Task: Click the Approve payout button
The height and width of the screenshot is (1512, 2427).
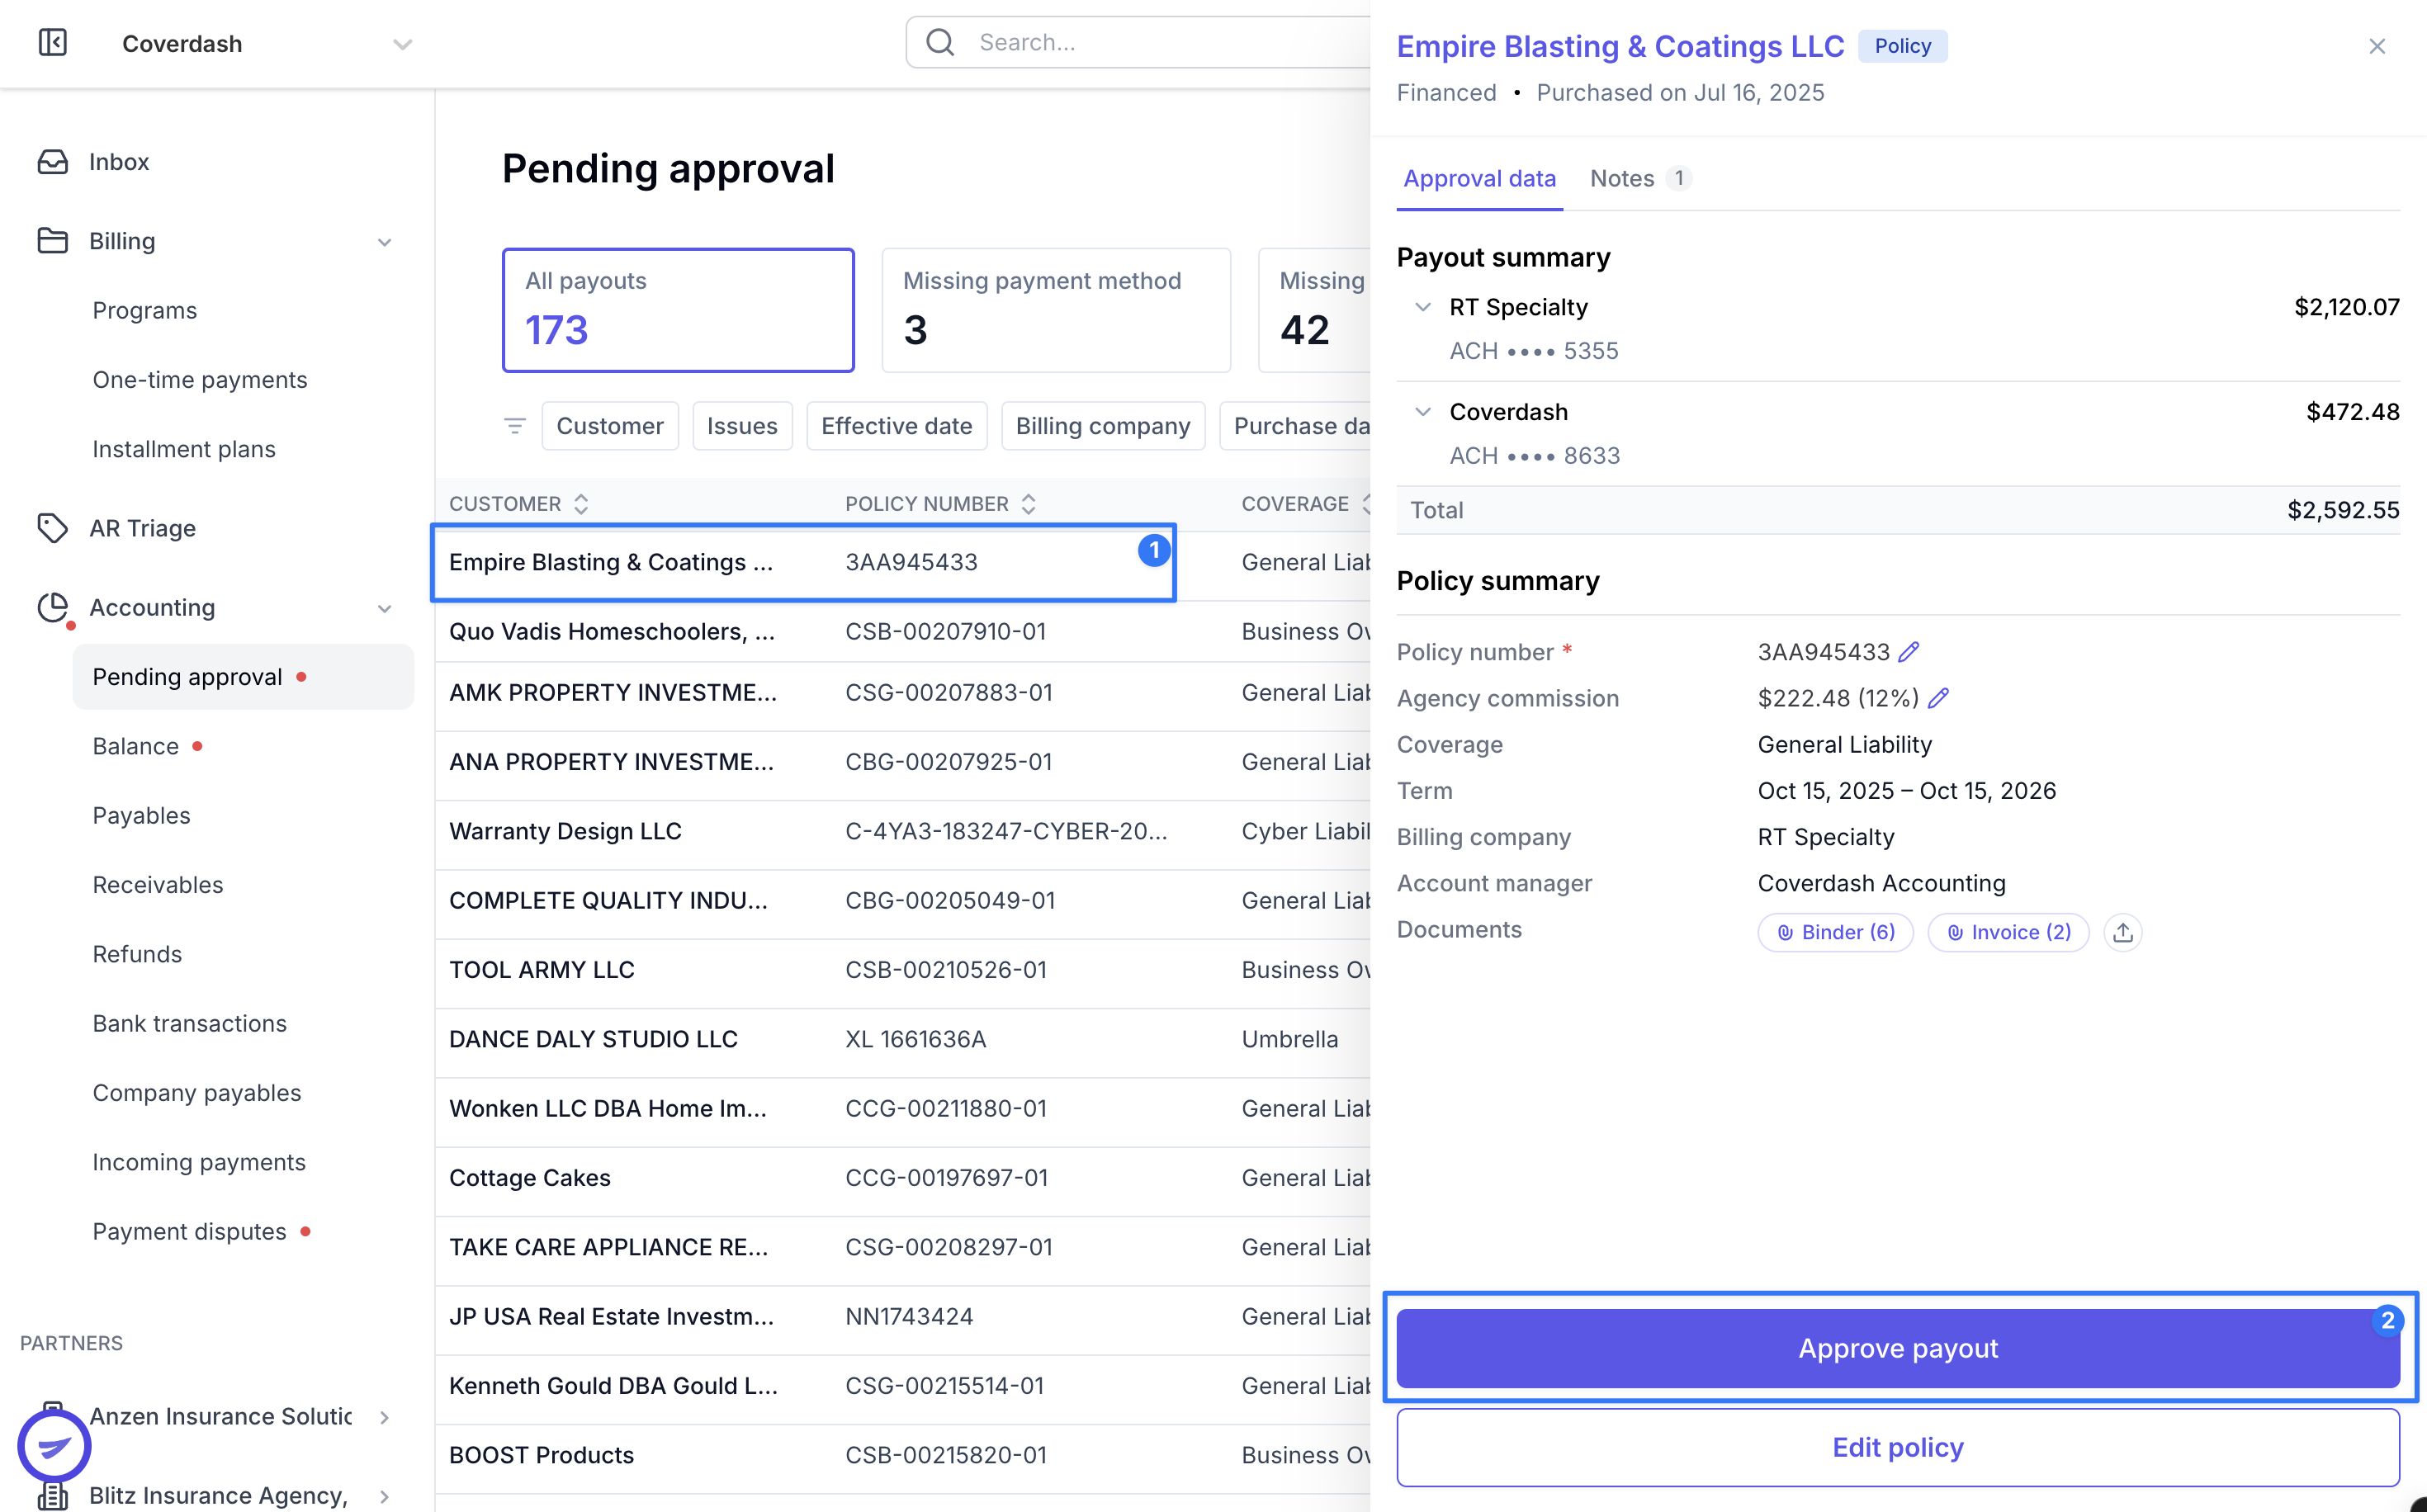Action: pos(1898,1348)
